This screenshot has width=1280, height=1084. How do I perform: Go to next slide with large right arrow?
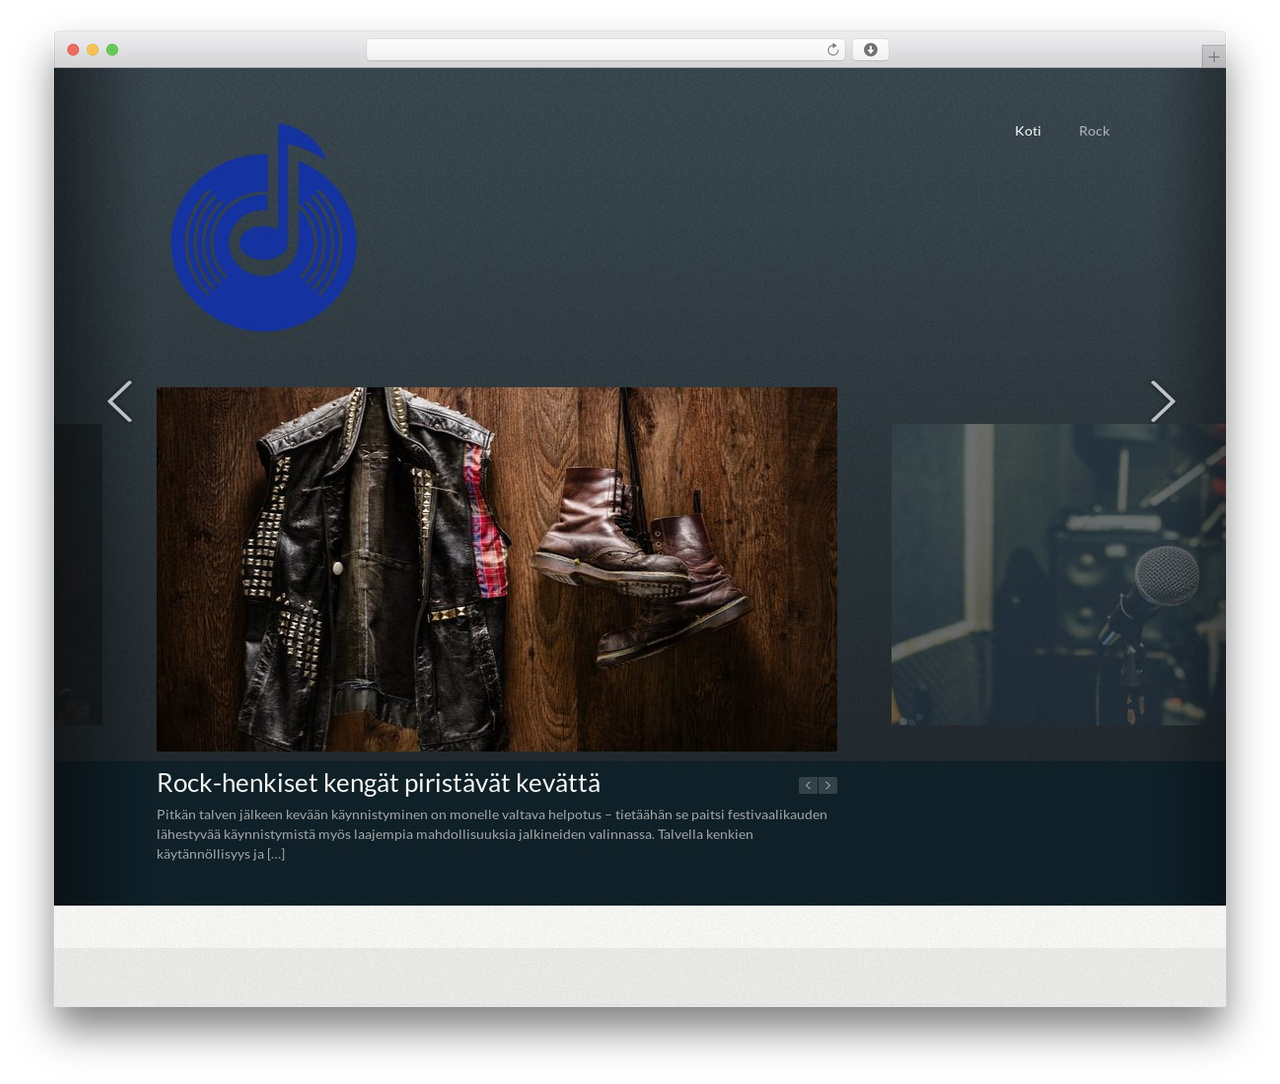click(1162, 401)
